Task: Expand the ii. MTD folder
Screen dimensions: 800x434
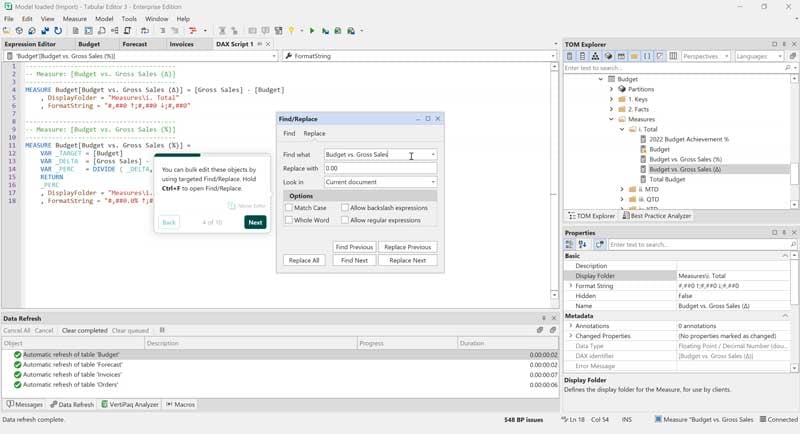Action: (x=622, y=189)
